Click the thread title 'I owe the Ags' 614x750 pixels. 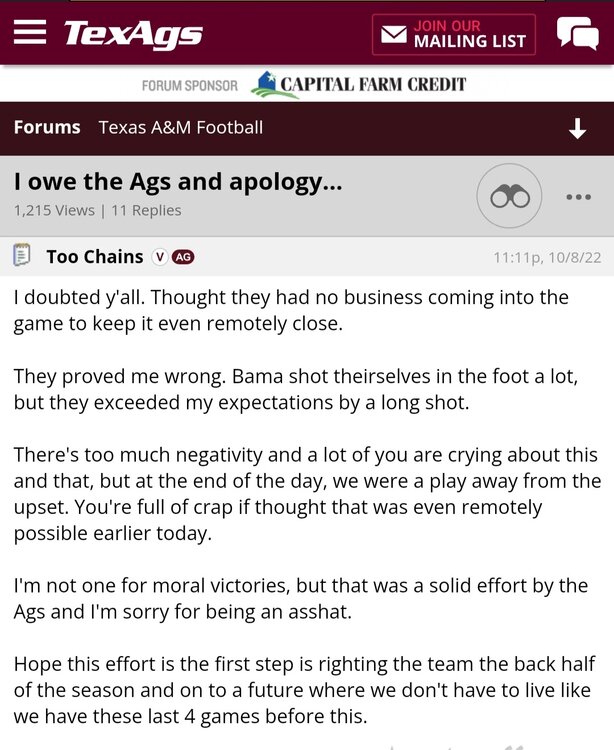178,182
